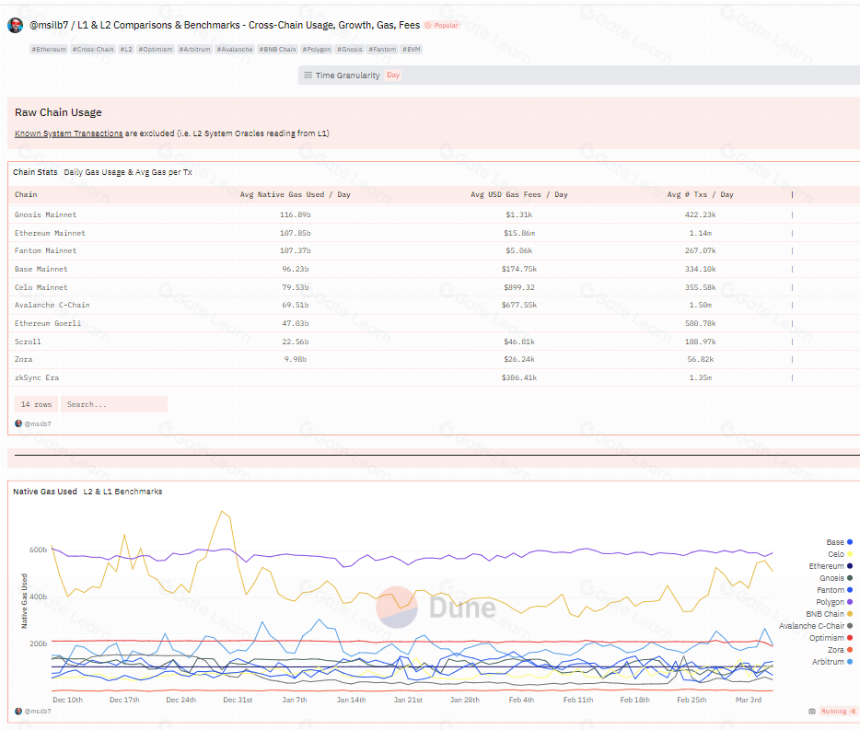
Task: Sort table by Chain column header
Action: (x=26, y=195)
